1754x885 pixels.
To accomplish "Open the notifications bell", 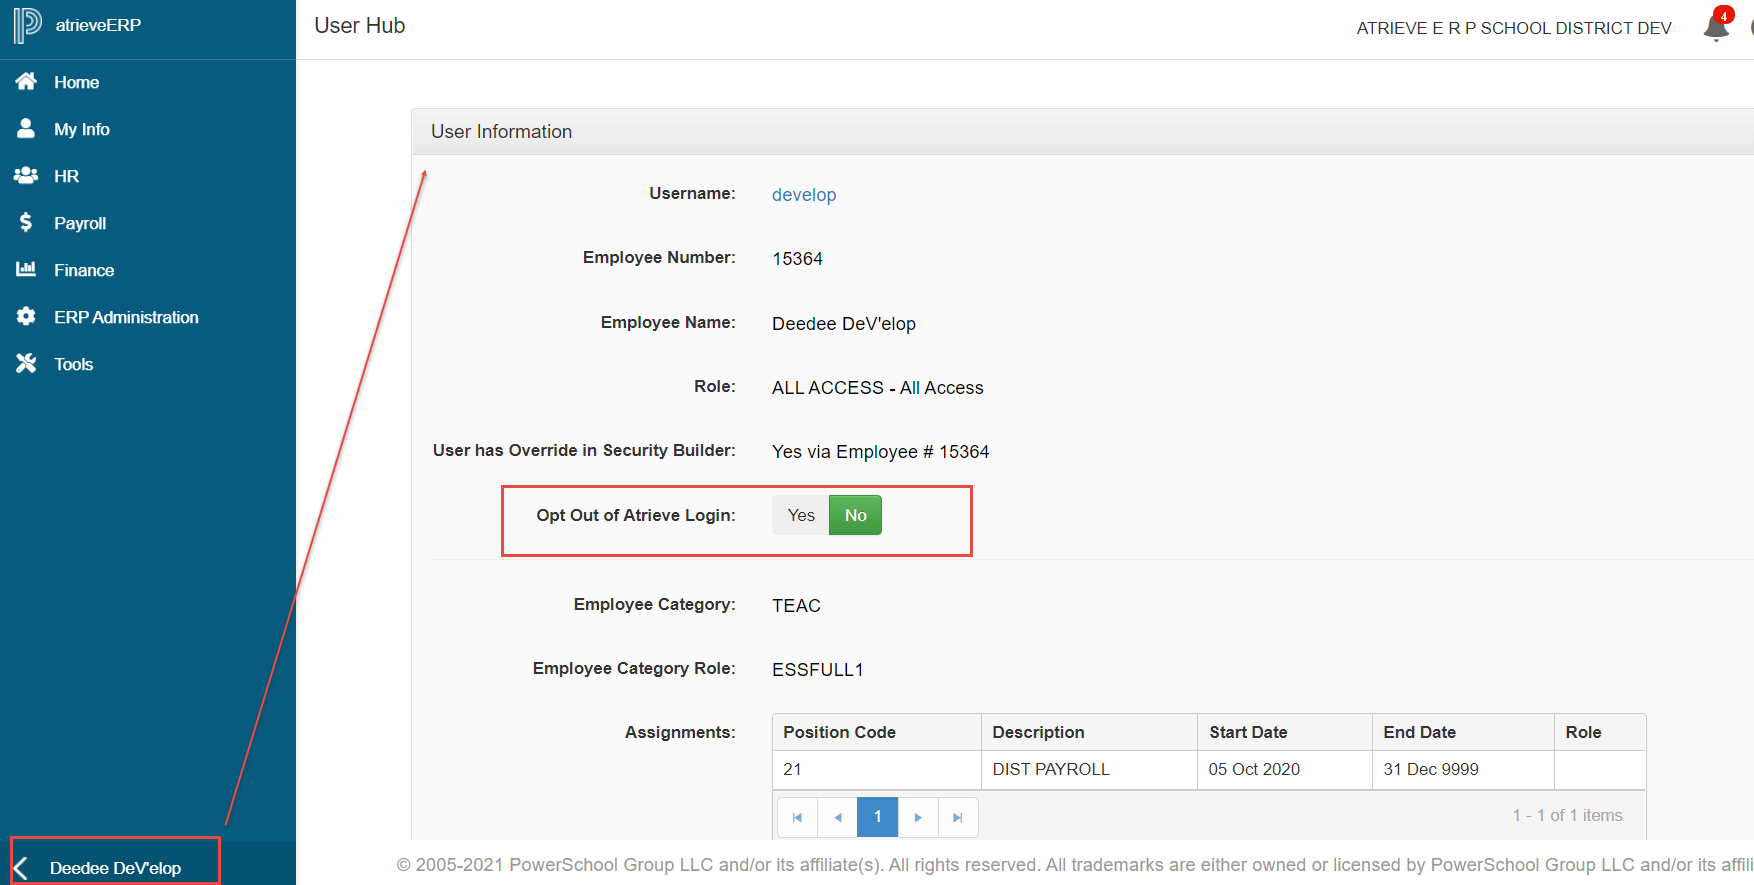I will click(1716, 27).
